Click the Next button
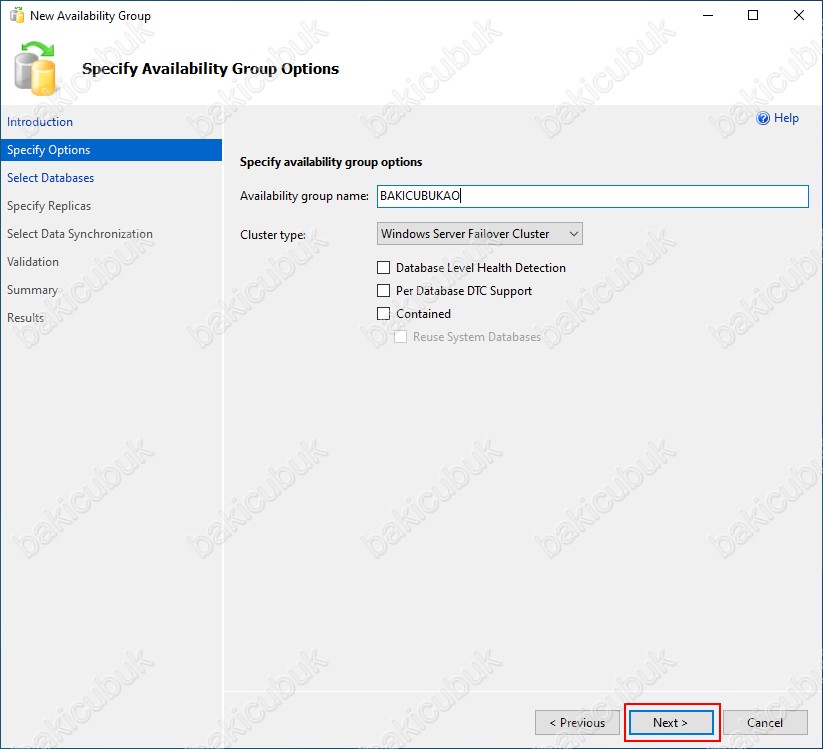The height and width of the screenshot is (749, 823). (671, 723)
